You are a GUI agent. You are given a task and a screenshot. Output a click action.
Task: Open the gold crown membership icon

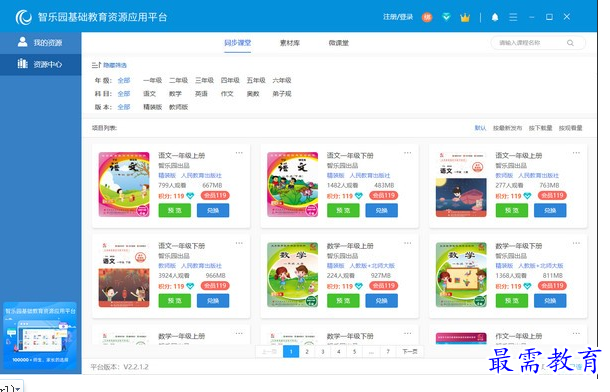click(465, 17)
